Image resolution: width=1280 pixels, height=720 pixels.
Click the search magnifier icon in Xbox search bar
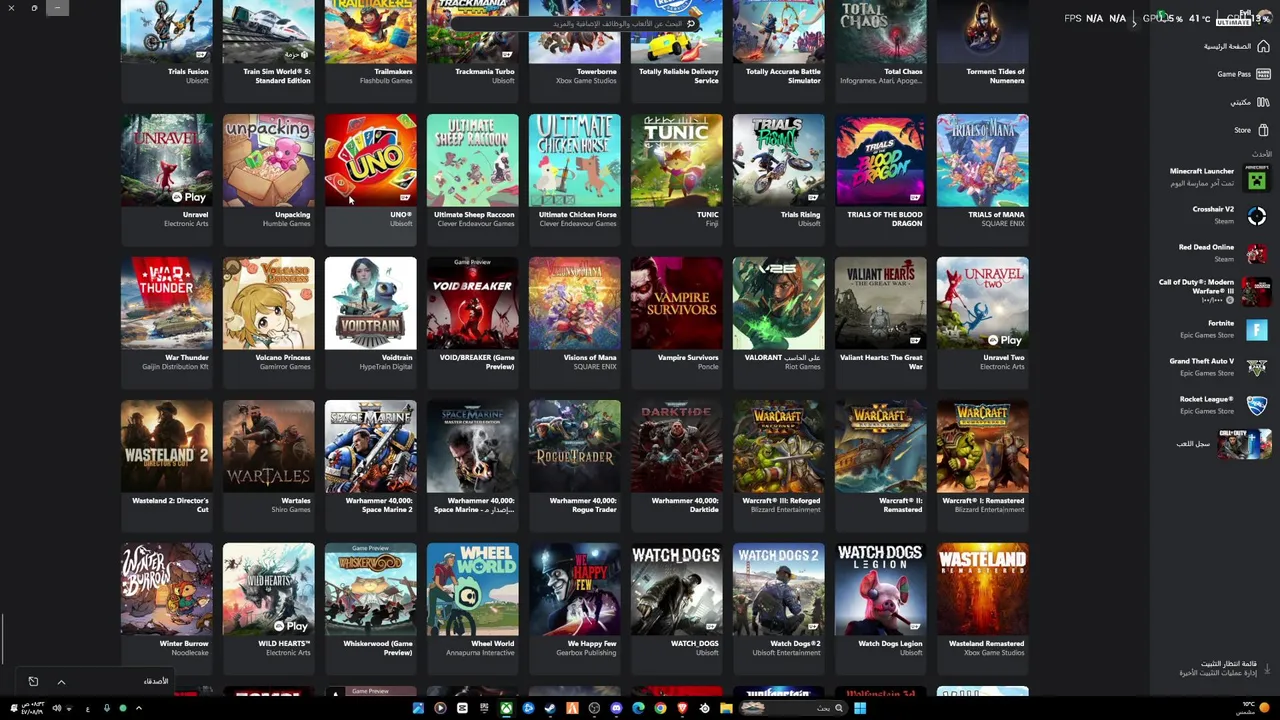(x=690, y=23)
